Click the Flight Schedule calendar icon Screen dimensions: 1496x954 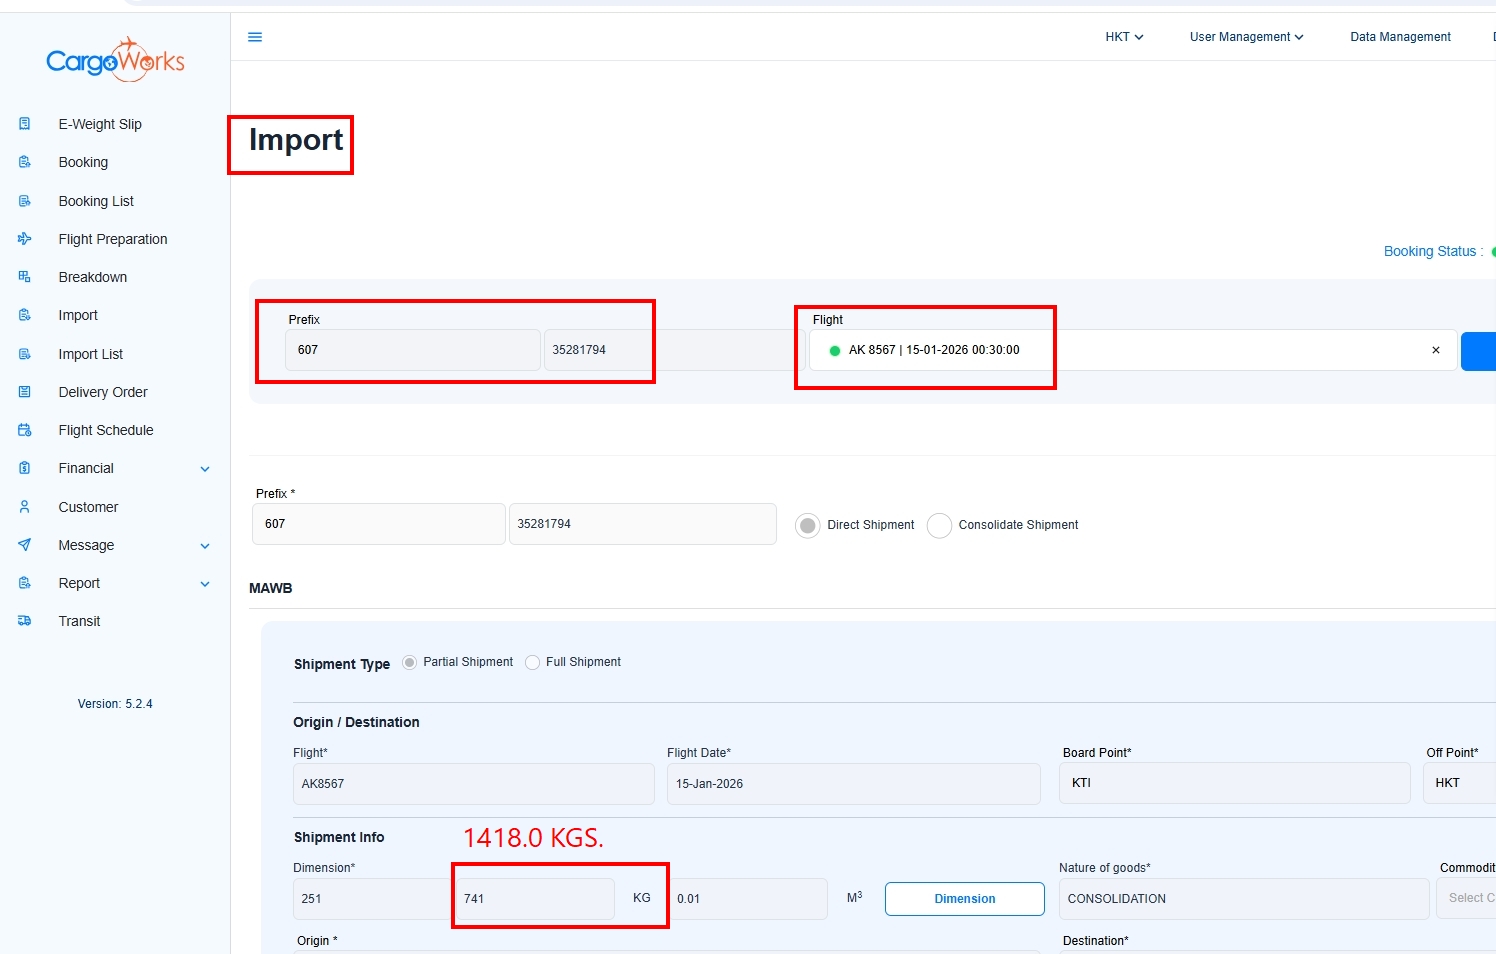25,430
